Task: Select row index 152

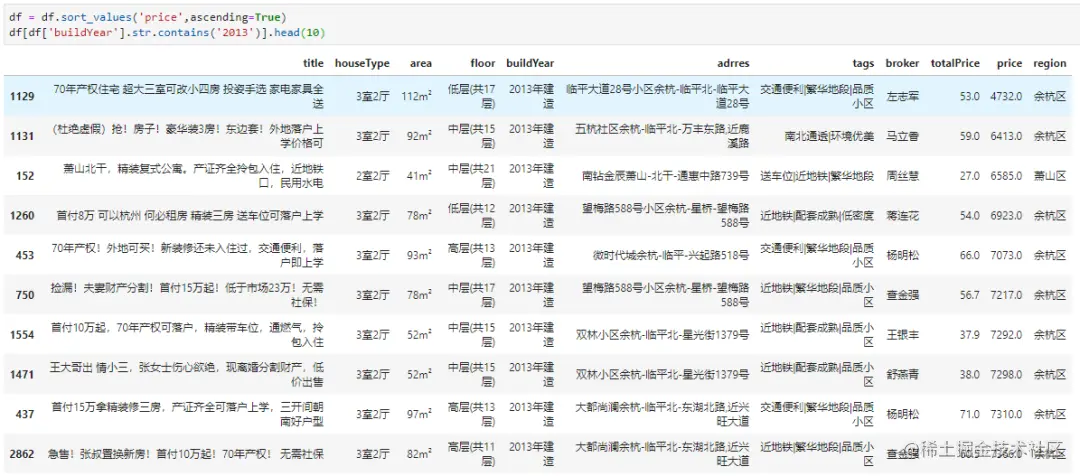Action: (25, 176)
